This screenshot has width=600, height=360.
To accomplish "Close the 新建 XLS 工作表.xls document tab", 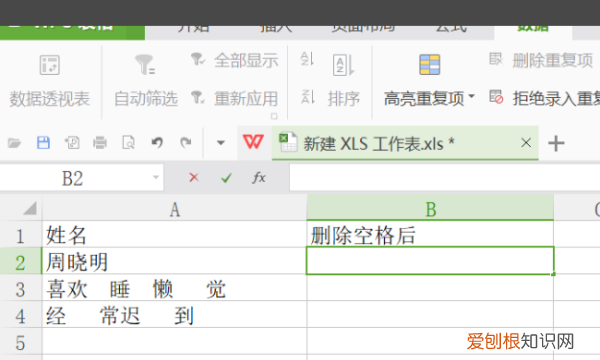I will click(526, 143).
